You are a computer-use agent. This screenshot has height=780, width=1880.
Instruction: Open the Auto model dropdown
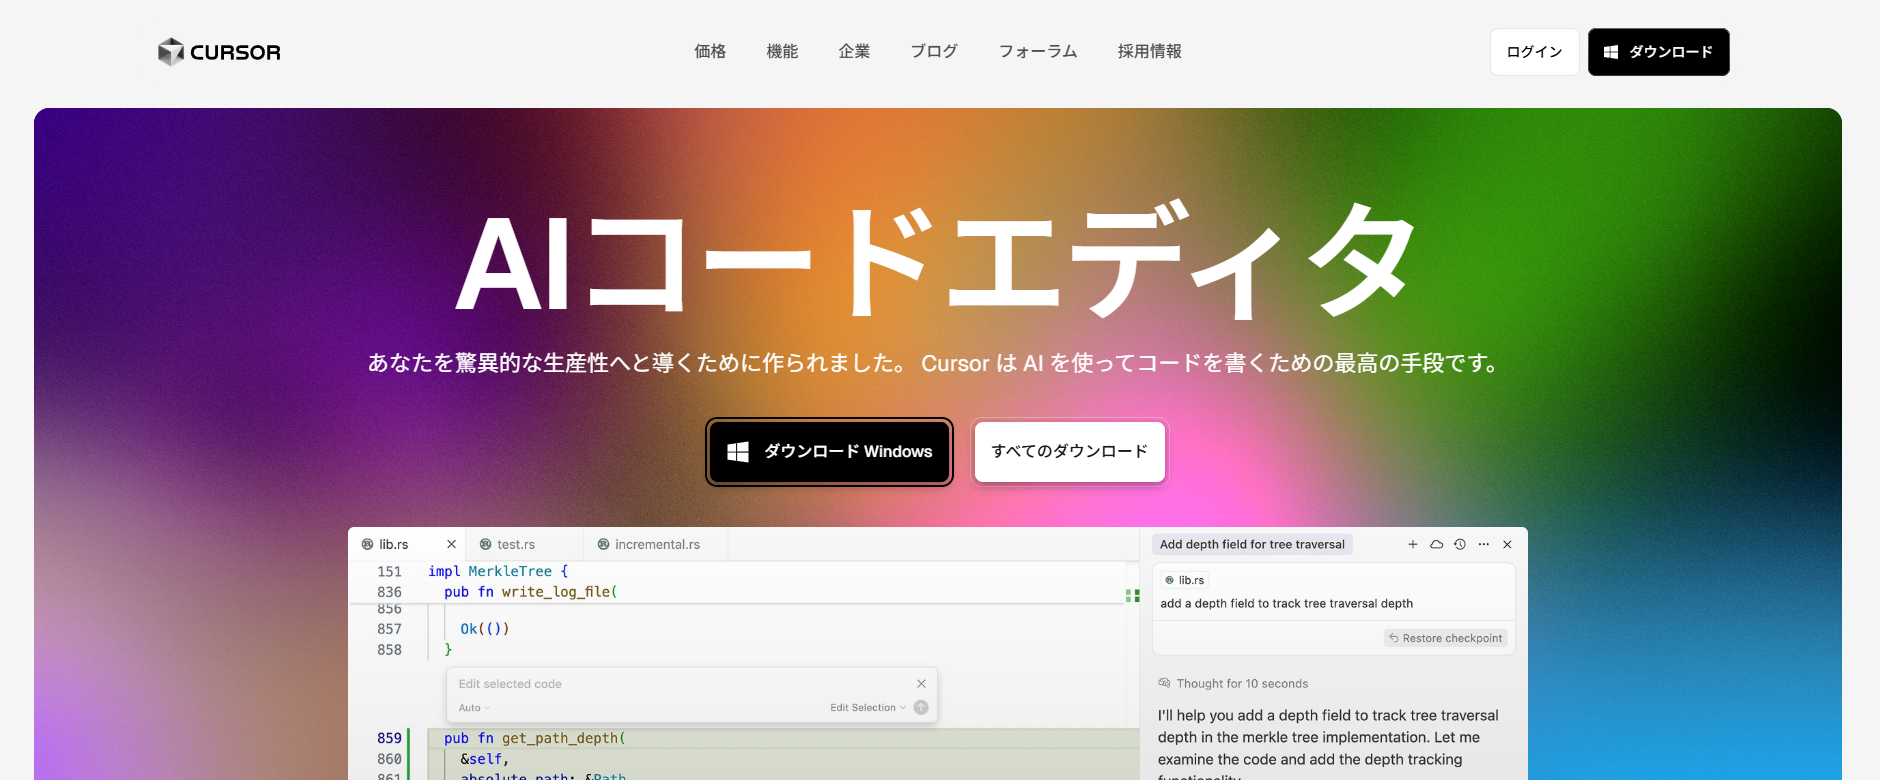(x=474, y=708)
